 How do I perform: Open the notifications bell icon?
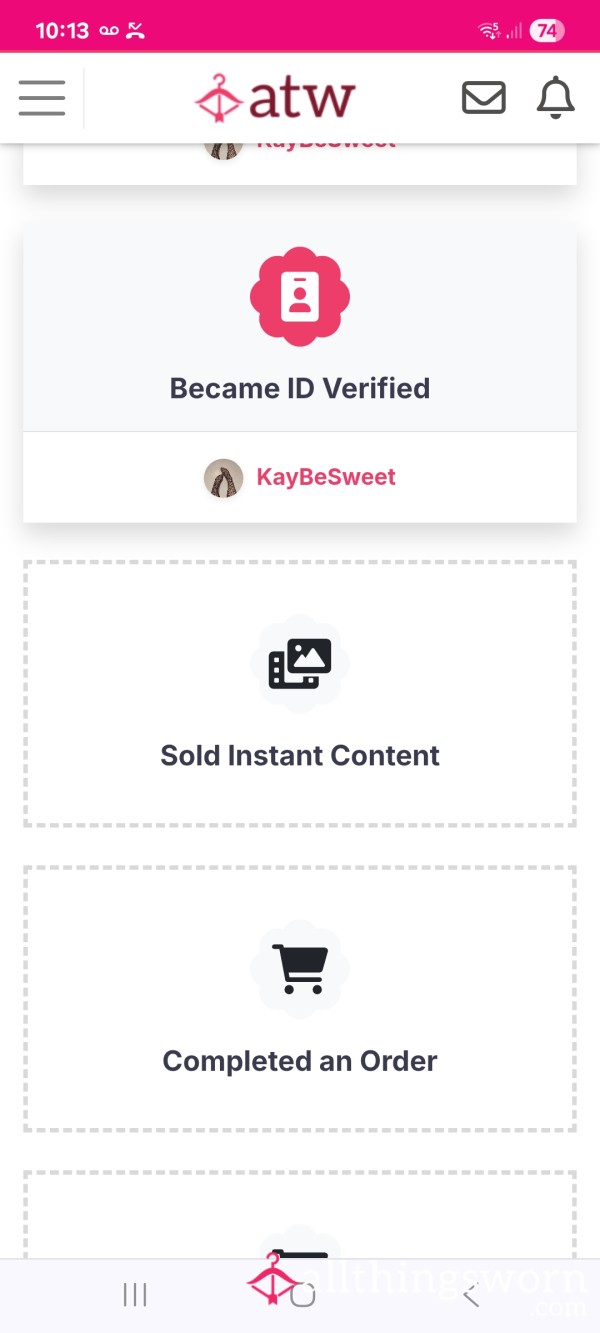pyautogui.click(x=556, y=97)
